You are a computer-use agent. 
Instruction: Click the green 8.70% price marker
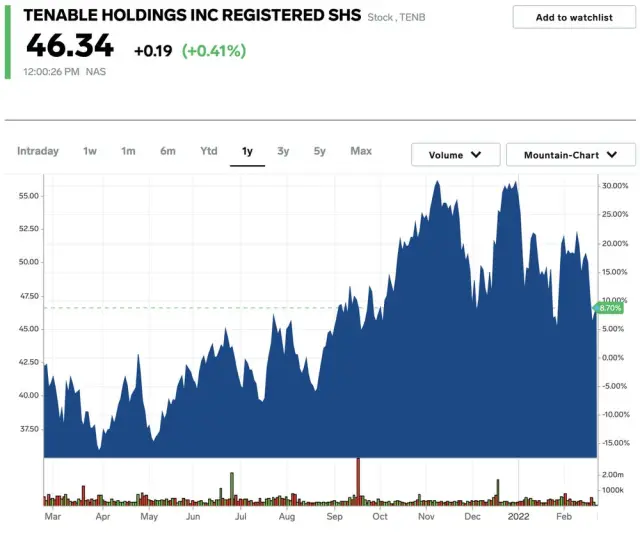coord(609,308)
